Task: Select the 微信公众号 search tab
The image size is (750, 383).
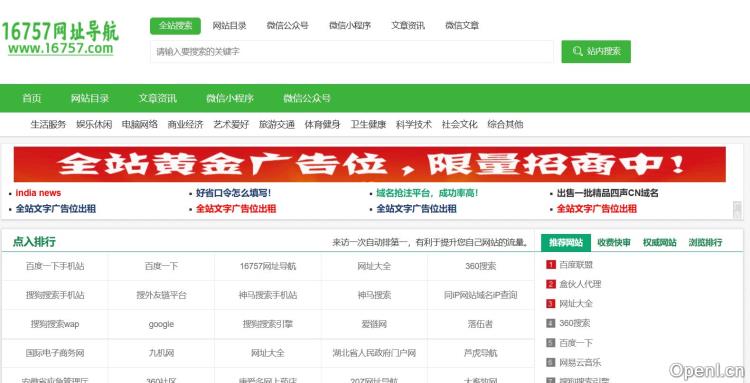Action: click(x=287, y=26)
